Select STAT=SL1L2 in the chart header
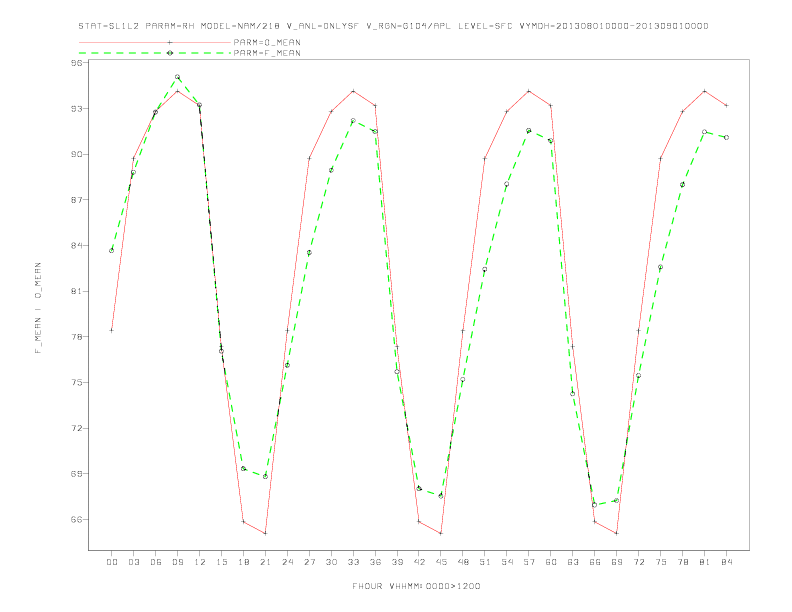 [x=109, y=26]
